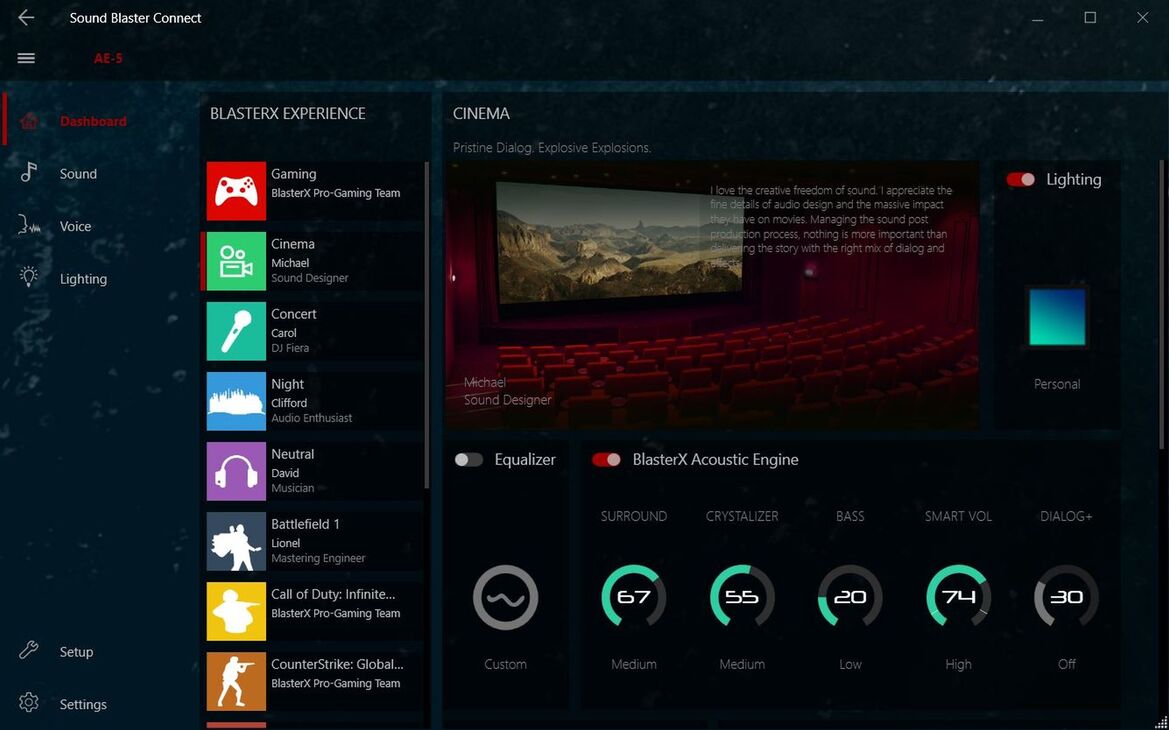This screenshot has height=730, width=1169.
Task: Choose the Night profile by Clifford
Action: tap(314, 401)
